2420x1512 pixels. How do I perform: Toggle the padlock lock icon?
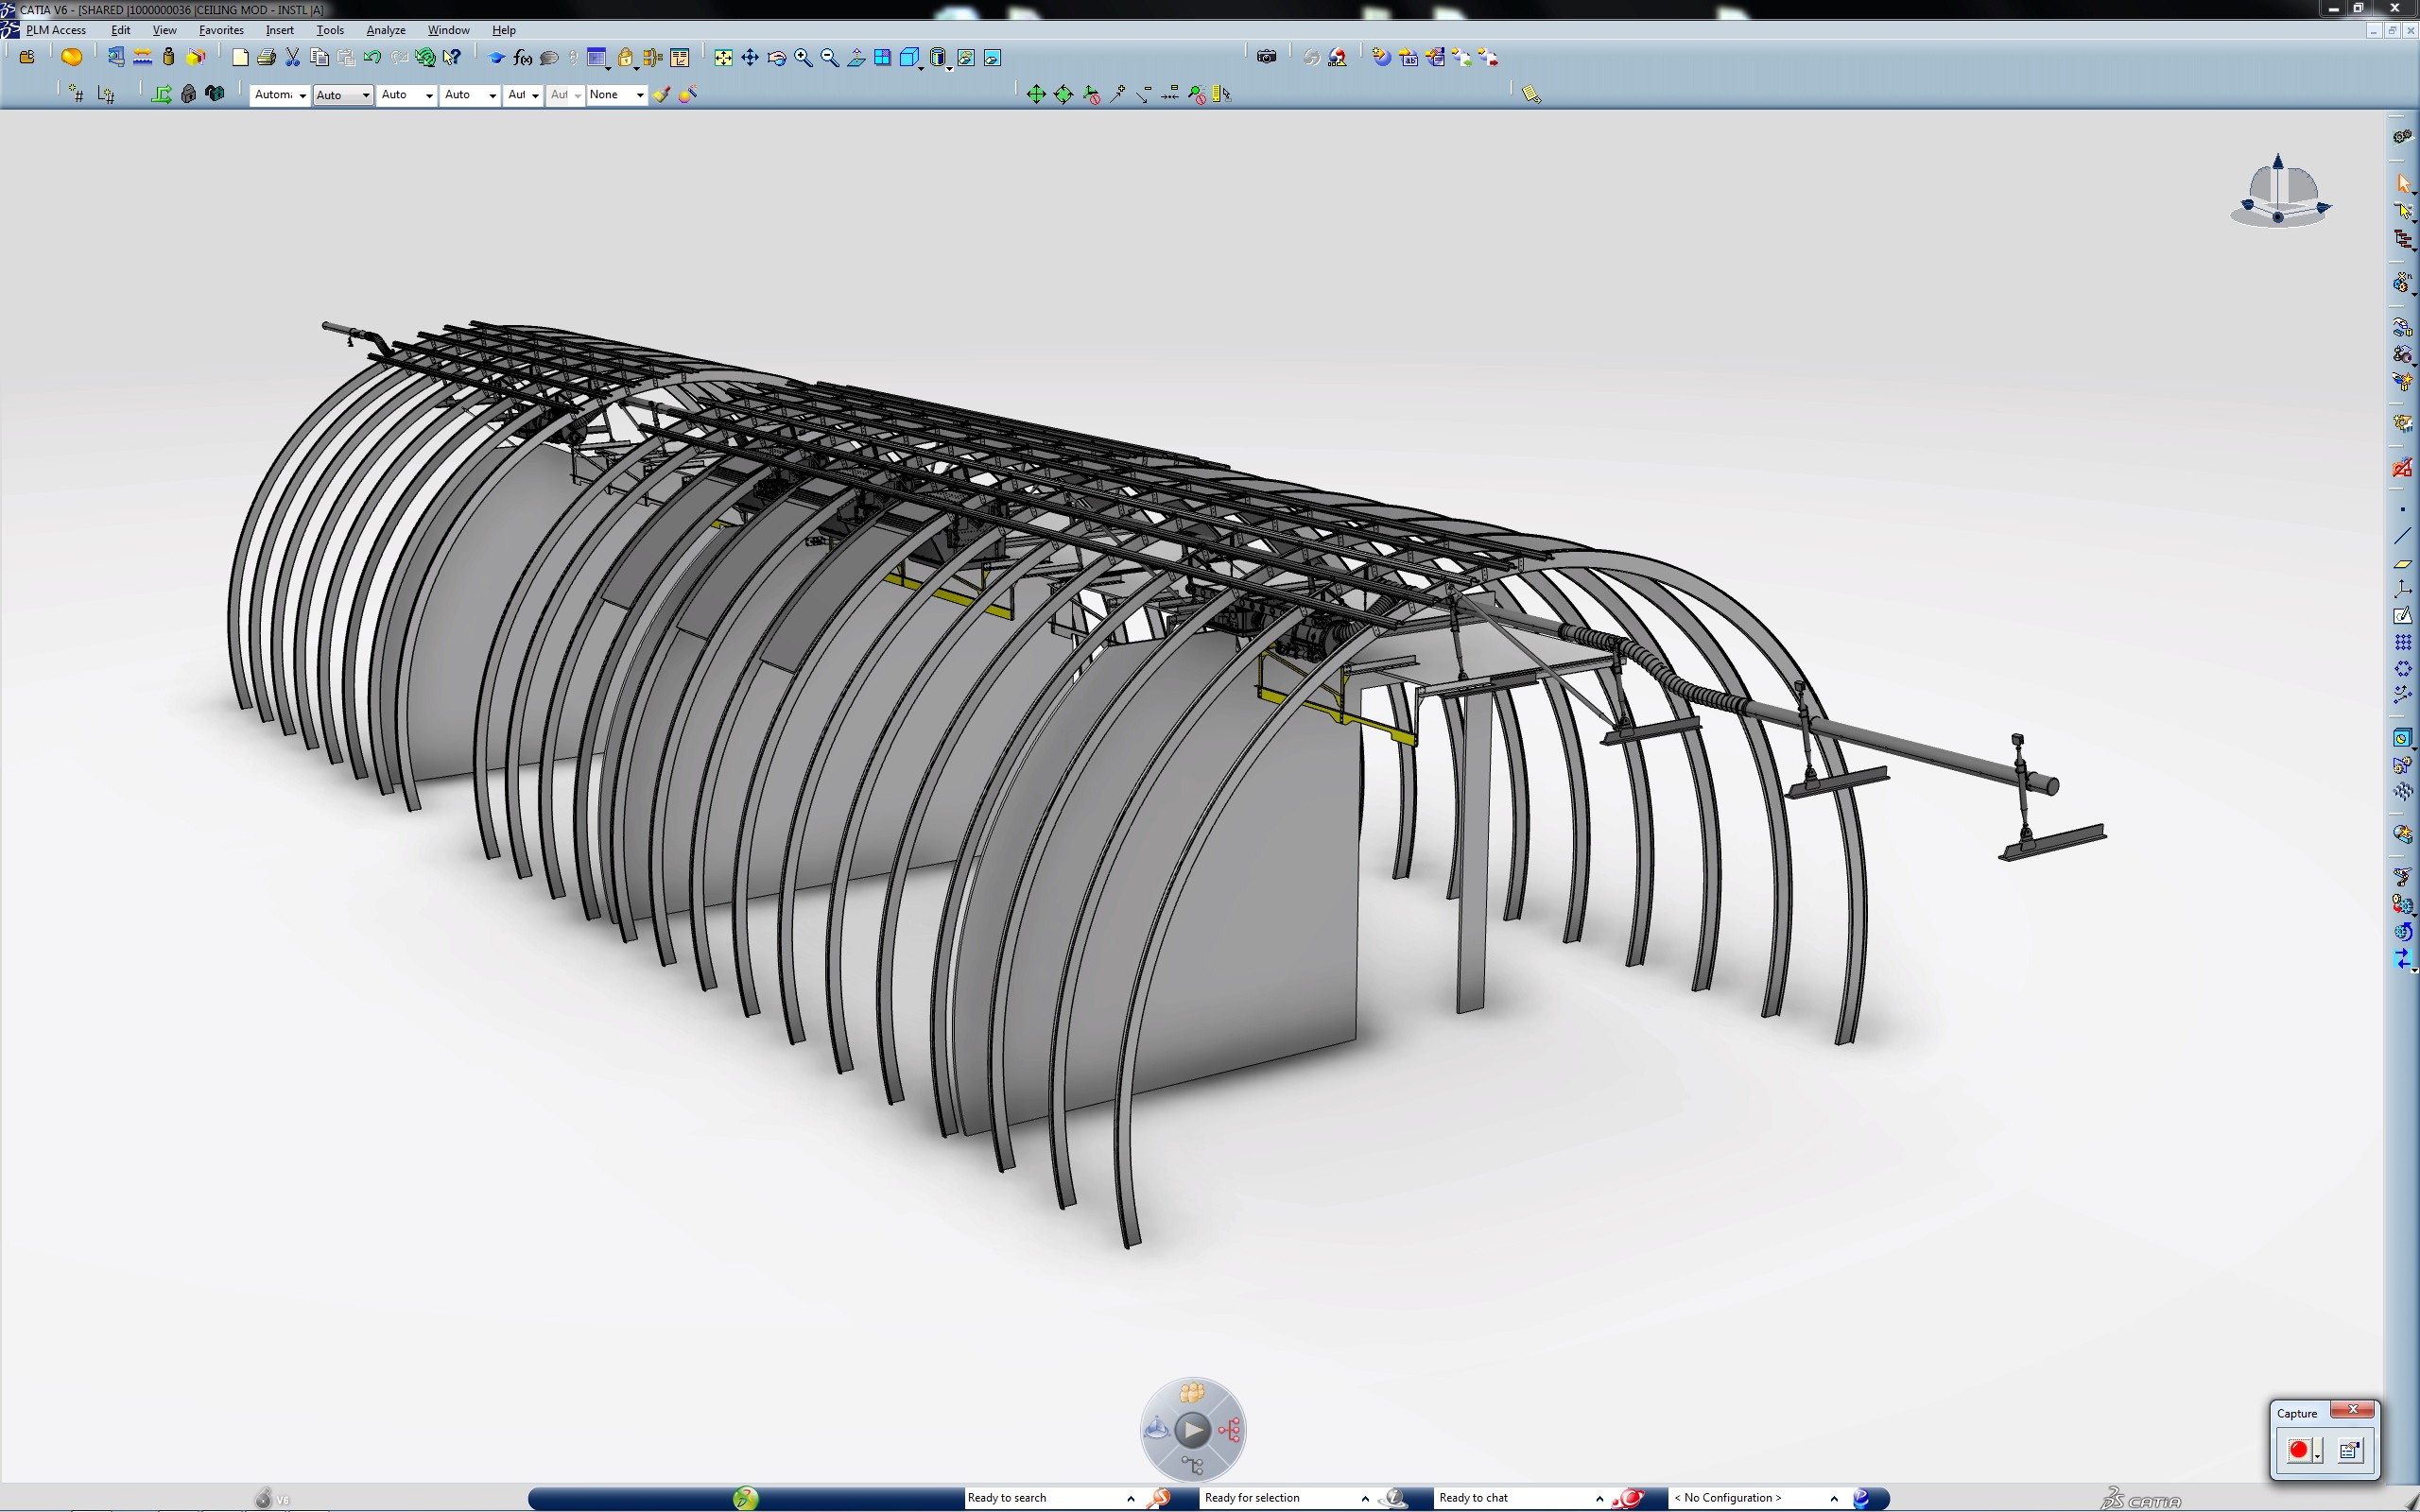click(625, 58)
